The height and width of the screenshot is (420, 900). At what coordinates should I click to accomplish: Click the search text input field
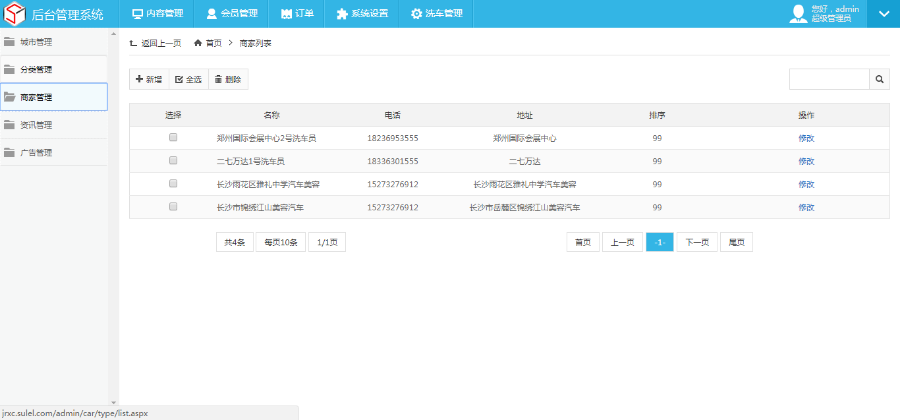(829, 79)
